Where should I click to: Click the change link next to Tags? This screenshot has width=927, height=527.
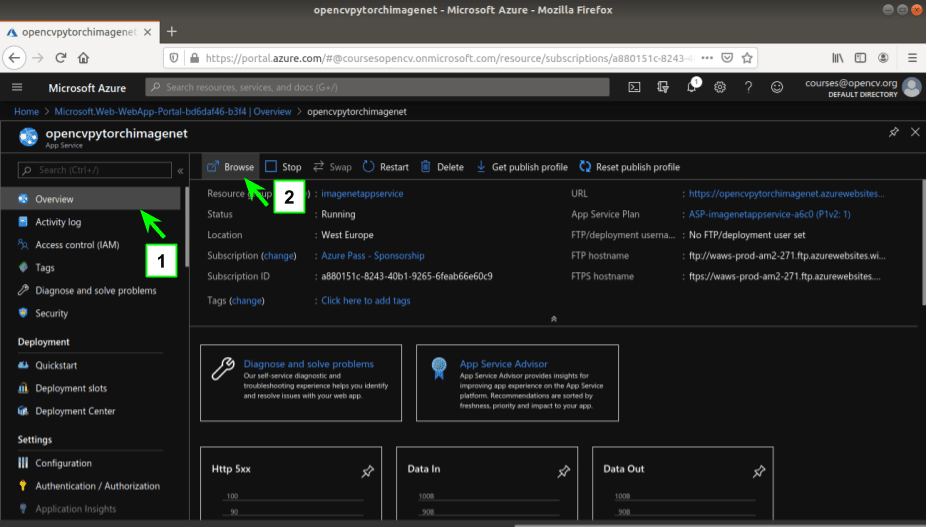pyautogui.click(x=247, y=300)
